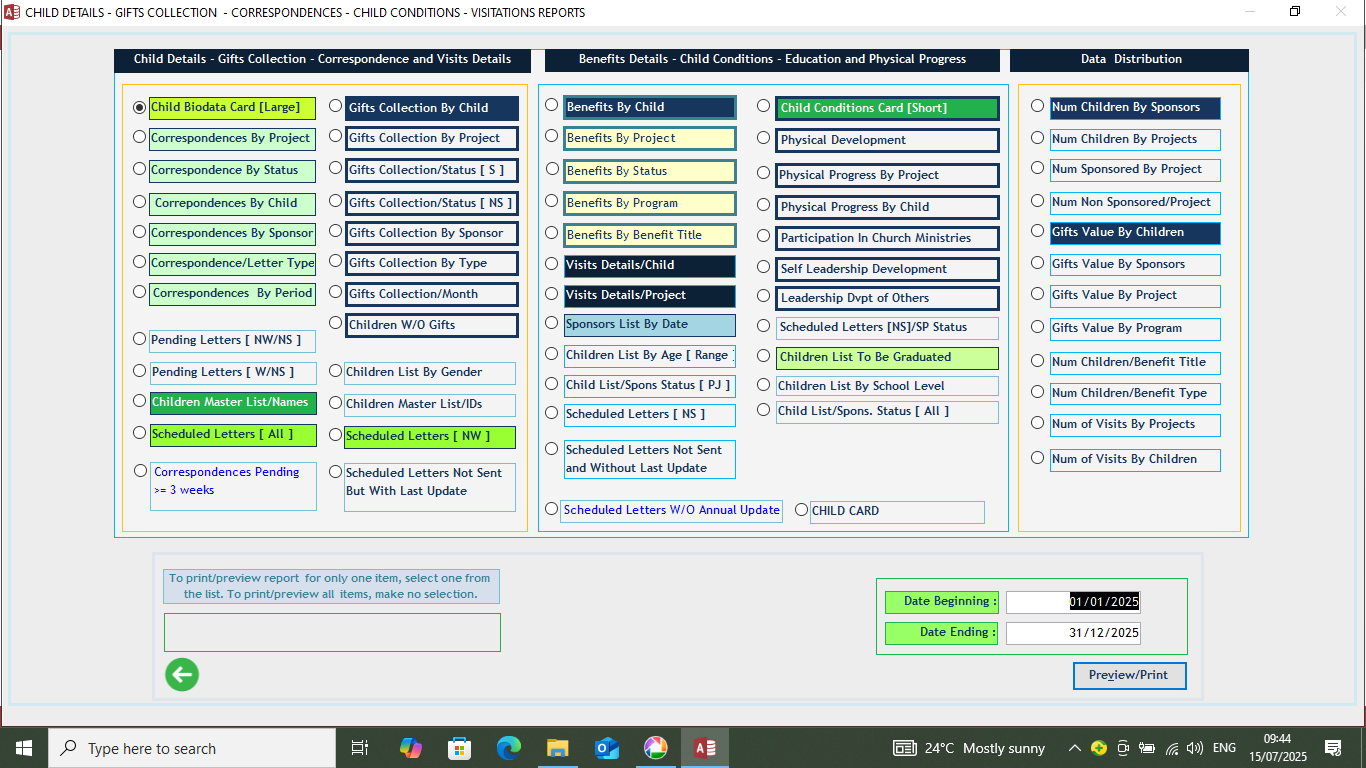Viewport: 1366px width, 768px height.
Task: Click the Task View icon
Action: [x=360, y=748]
